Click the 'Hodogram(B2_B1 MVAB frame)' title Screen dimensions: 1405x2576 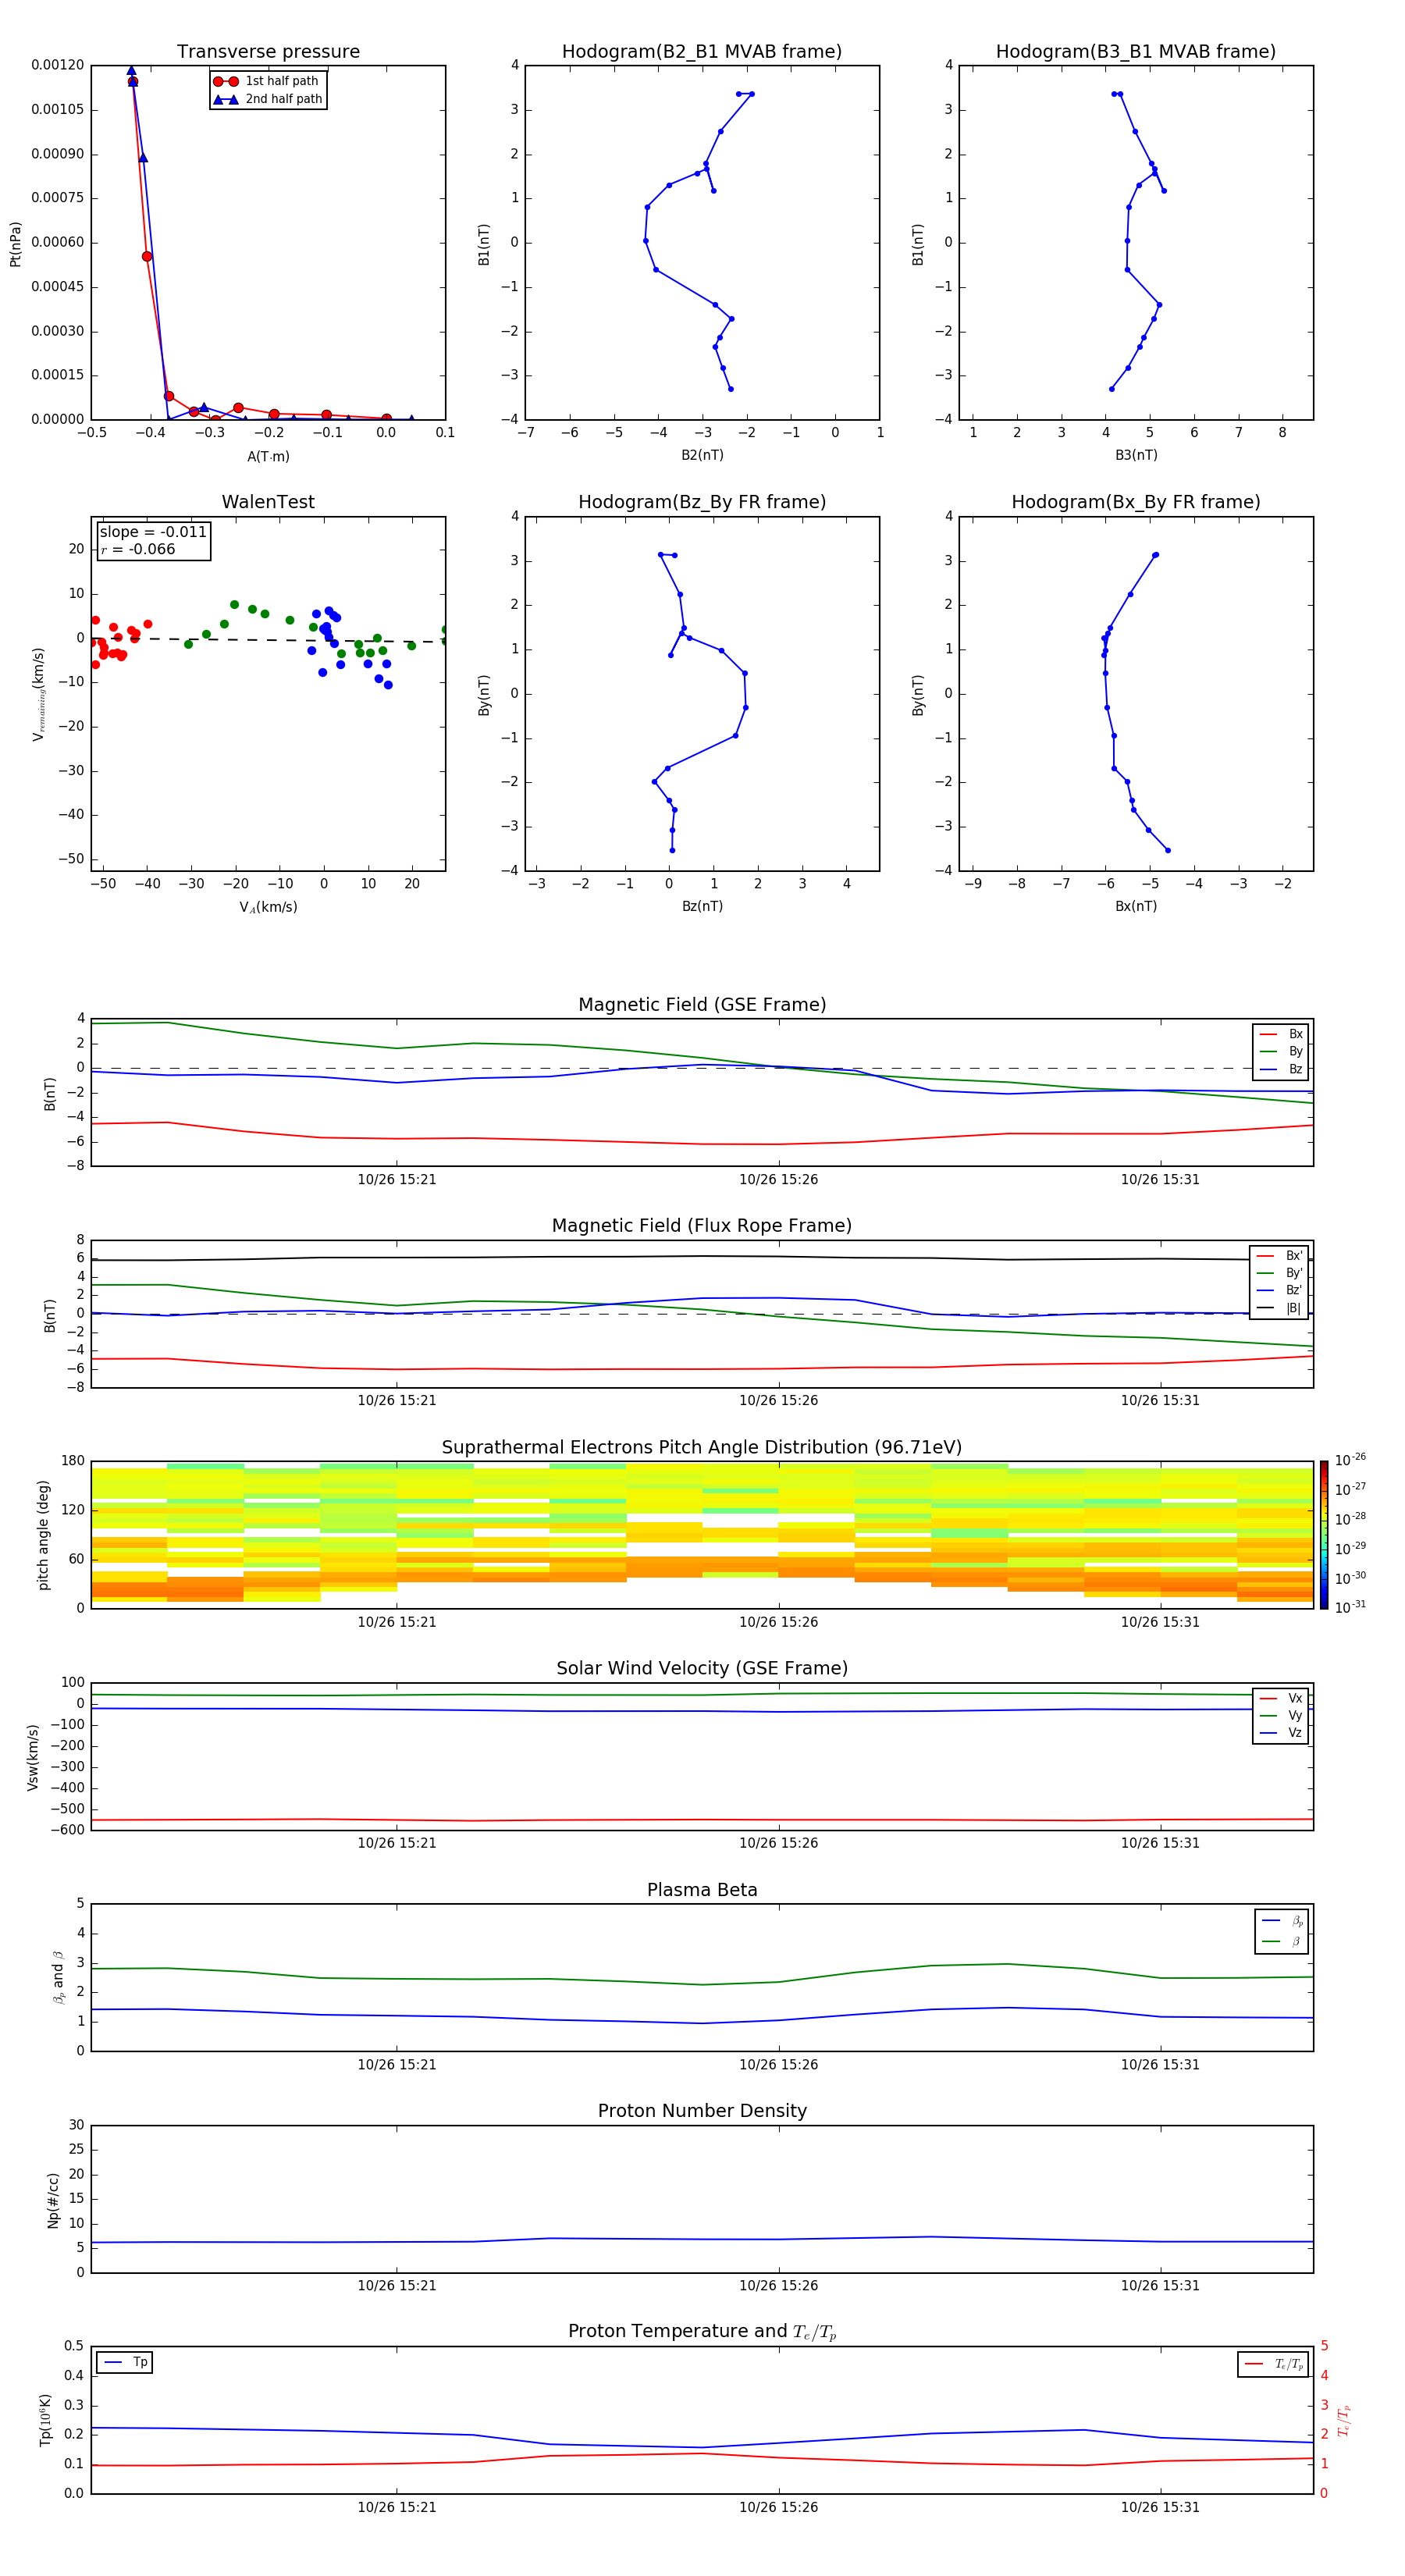[x=702, y=52]
